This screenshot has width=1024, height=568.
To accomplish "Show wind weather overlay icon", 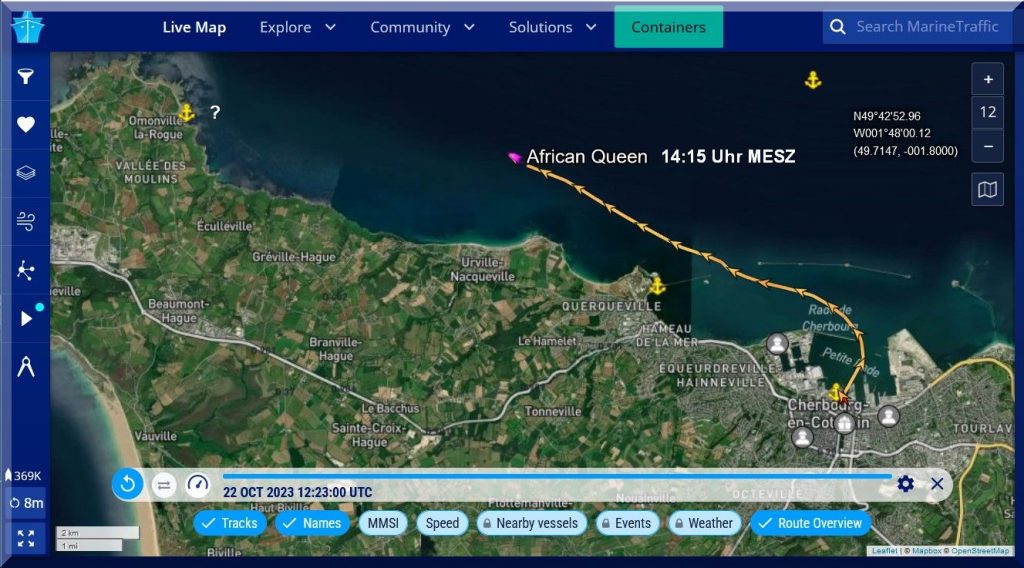I will [x=26, y=222].
